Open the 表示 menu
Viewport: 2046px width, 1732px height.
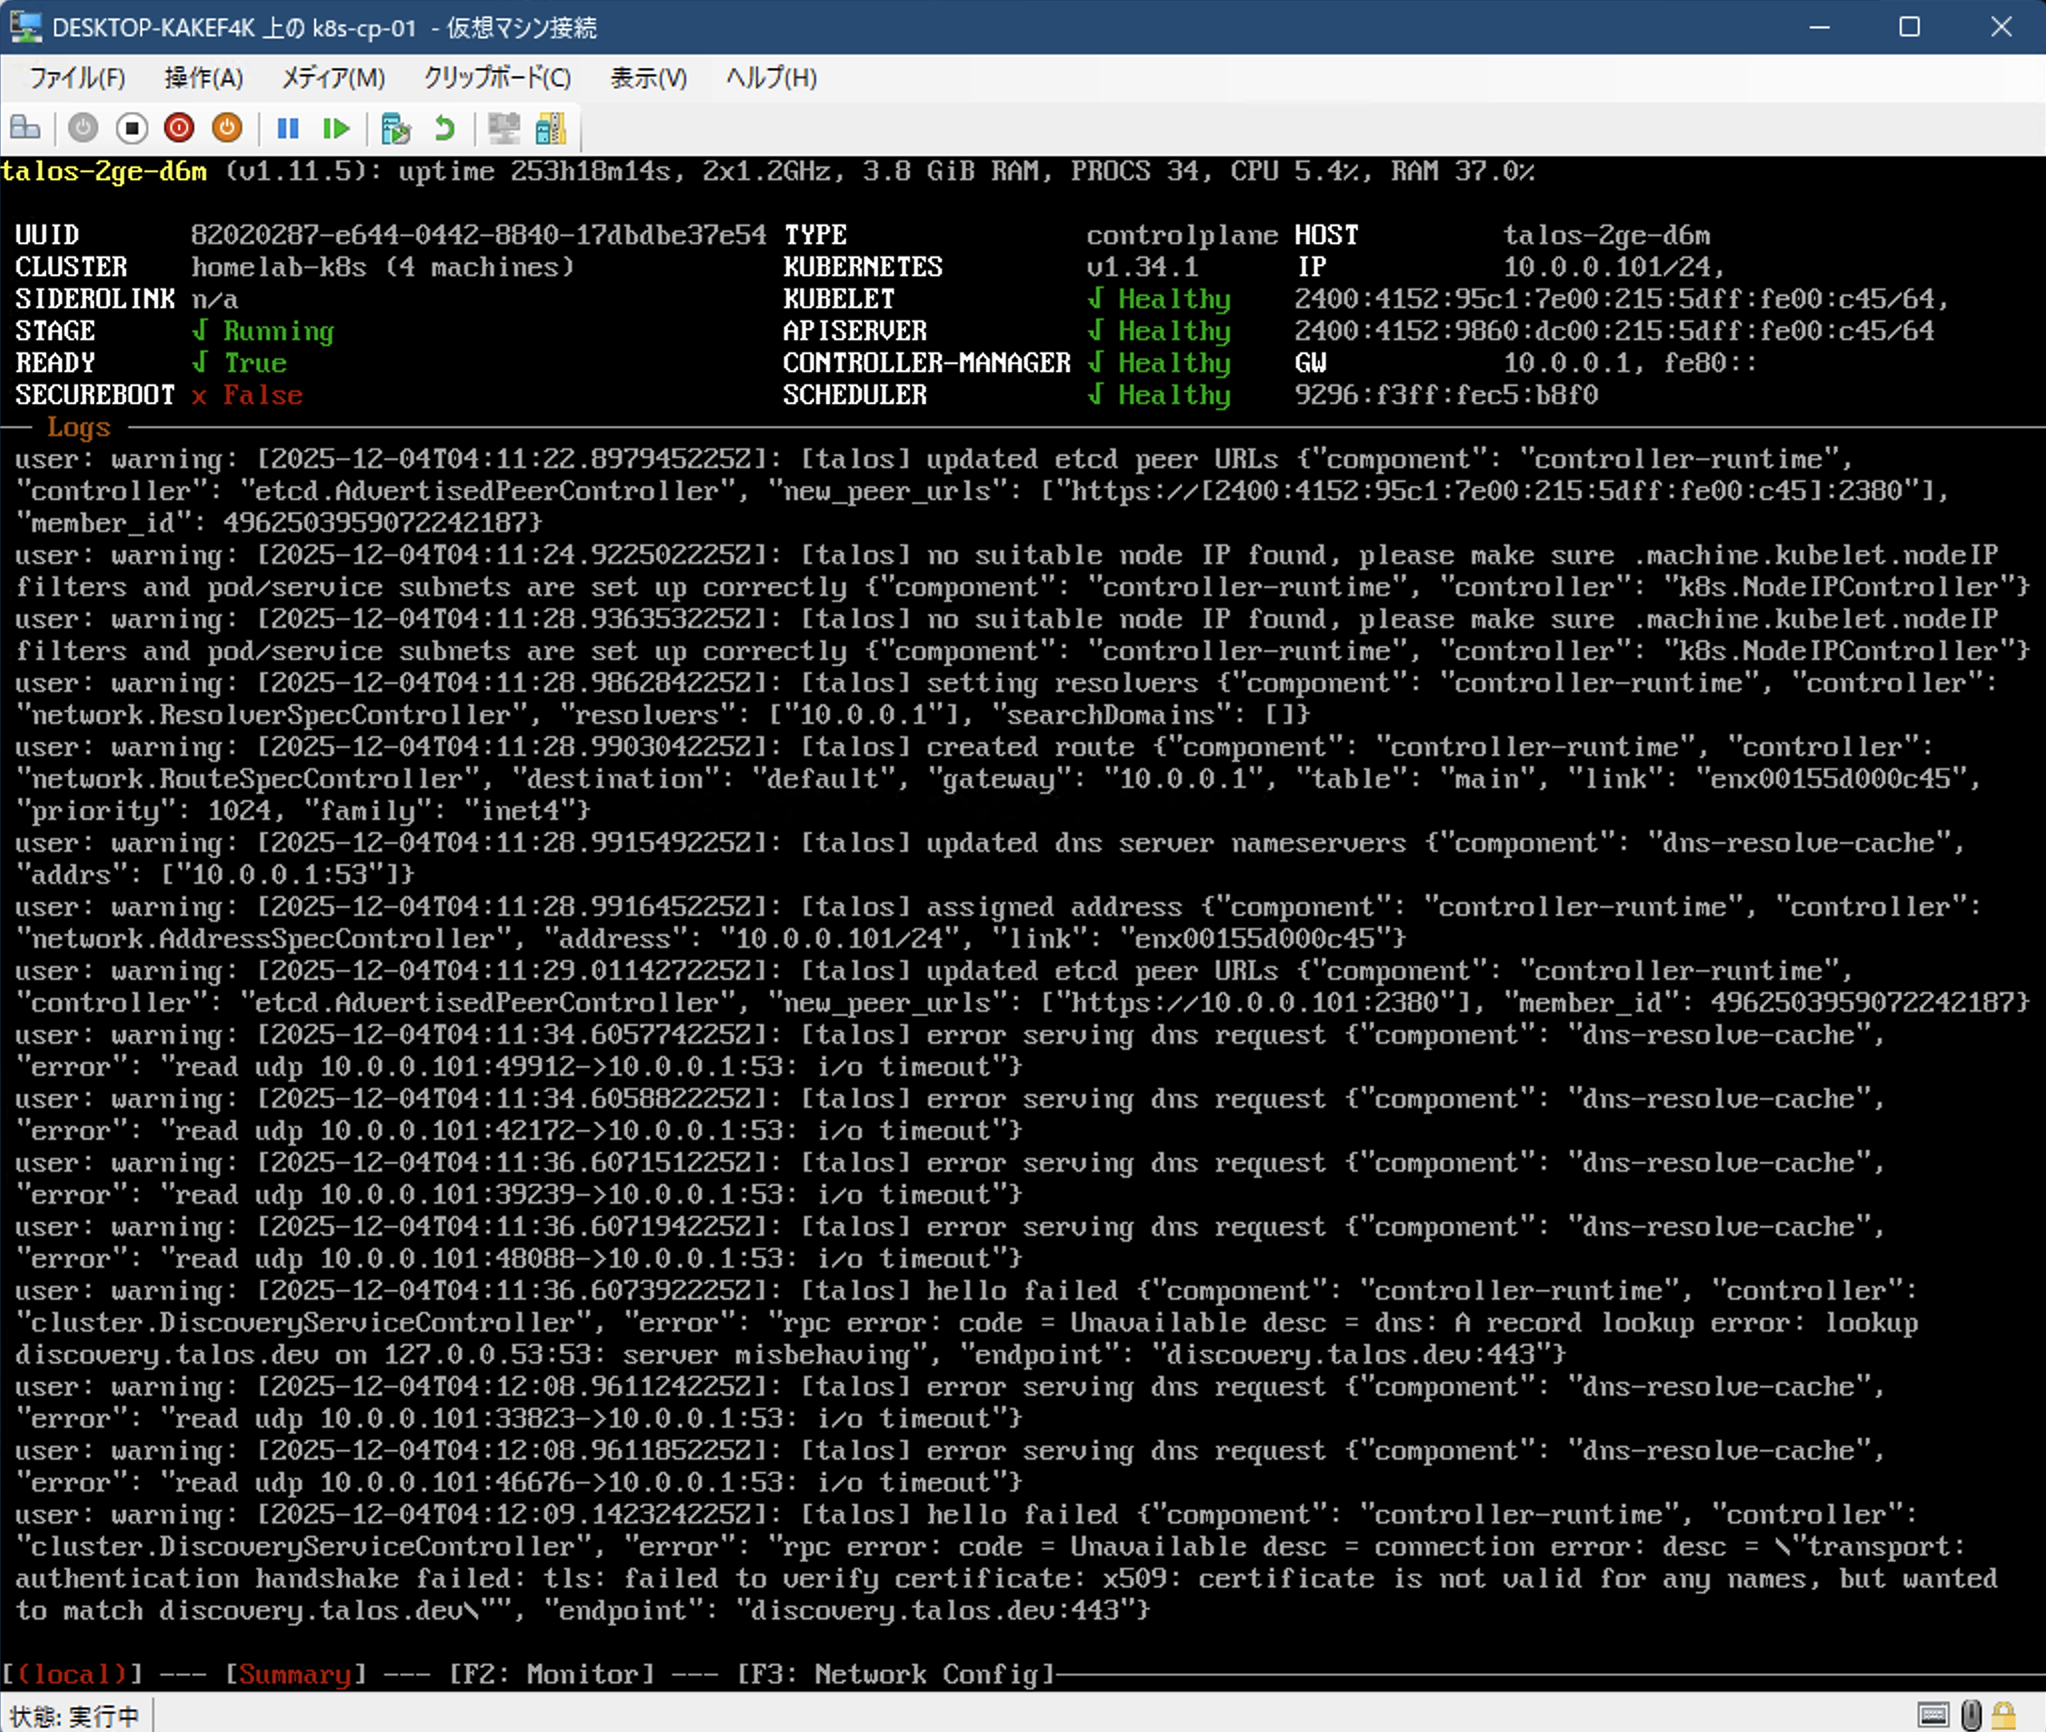click(646, 78)
